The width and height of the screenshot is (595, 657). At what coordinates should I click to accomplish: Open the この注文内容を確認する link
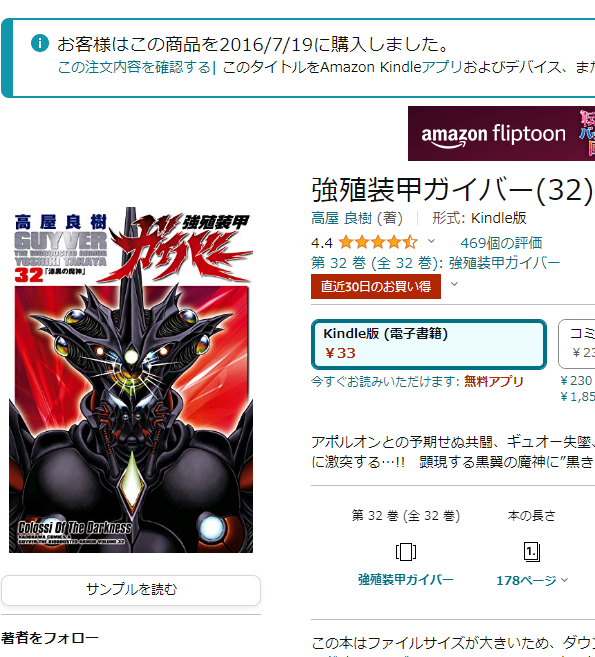134,67
